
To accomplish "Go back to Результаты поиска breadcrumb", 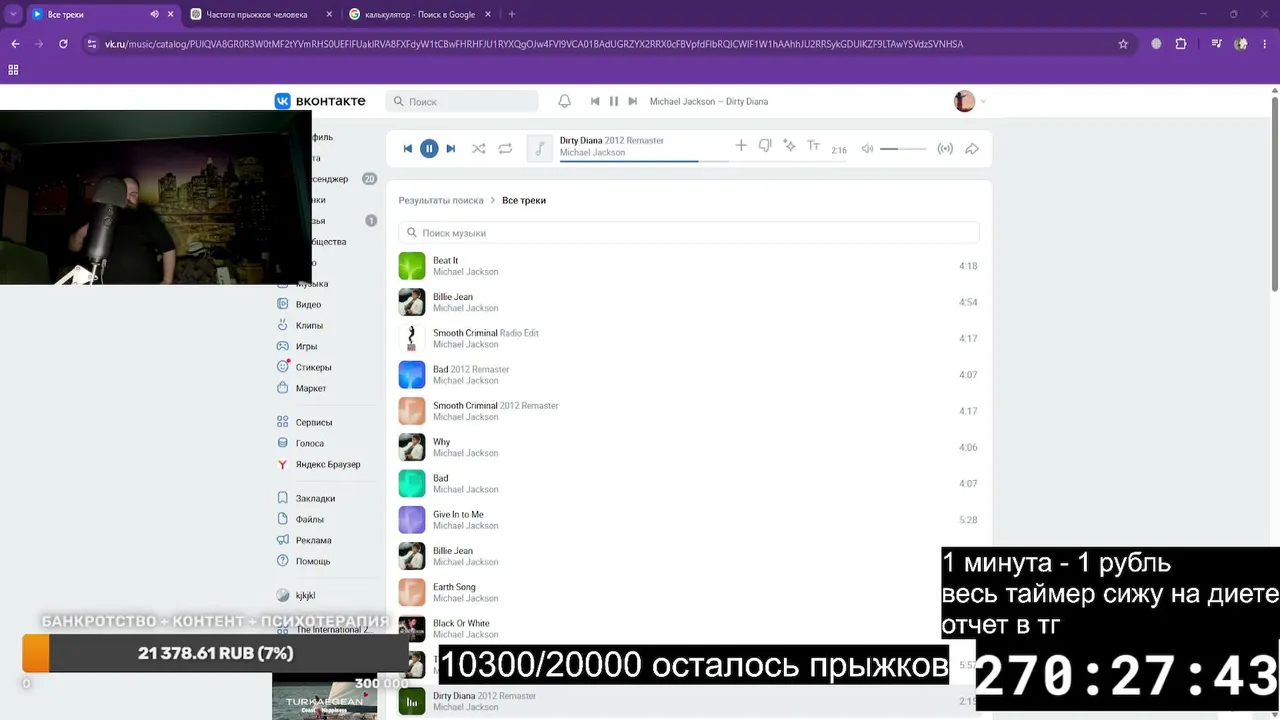I will (x=441, y=200).
